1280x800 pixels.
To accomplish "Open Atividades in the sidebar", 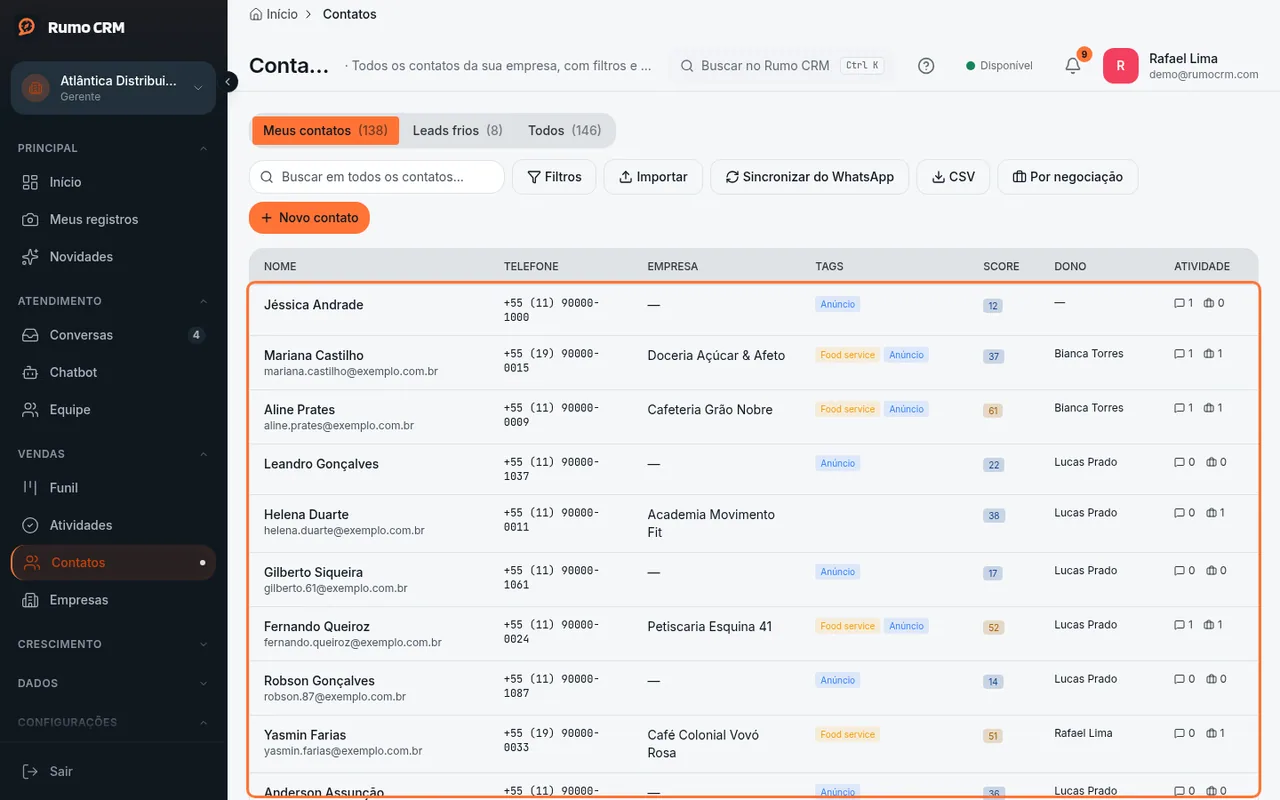I will (x=113, y=525).
